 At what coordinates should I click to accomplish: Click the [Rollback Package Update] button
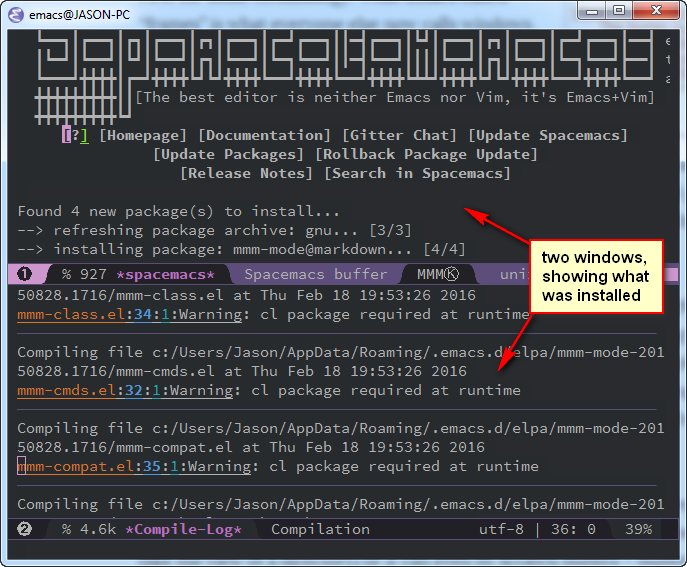426,154
